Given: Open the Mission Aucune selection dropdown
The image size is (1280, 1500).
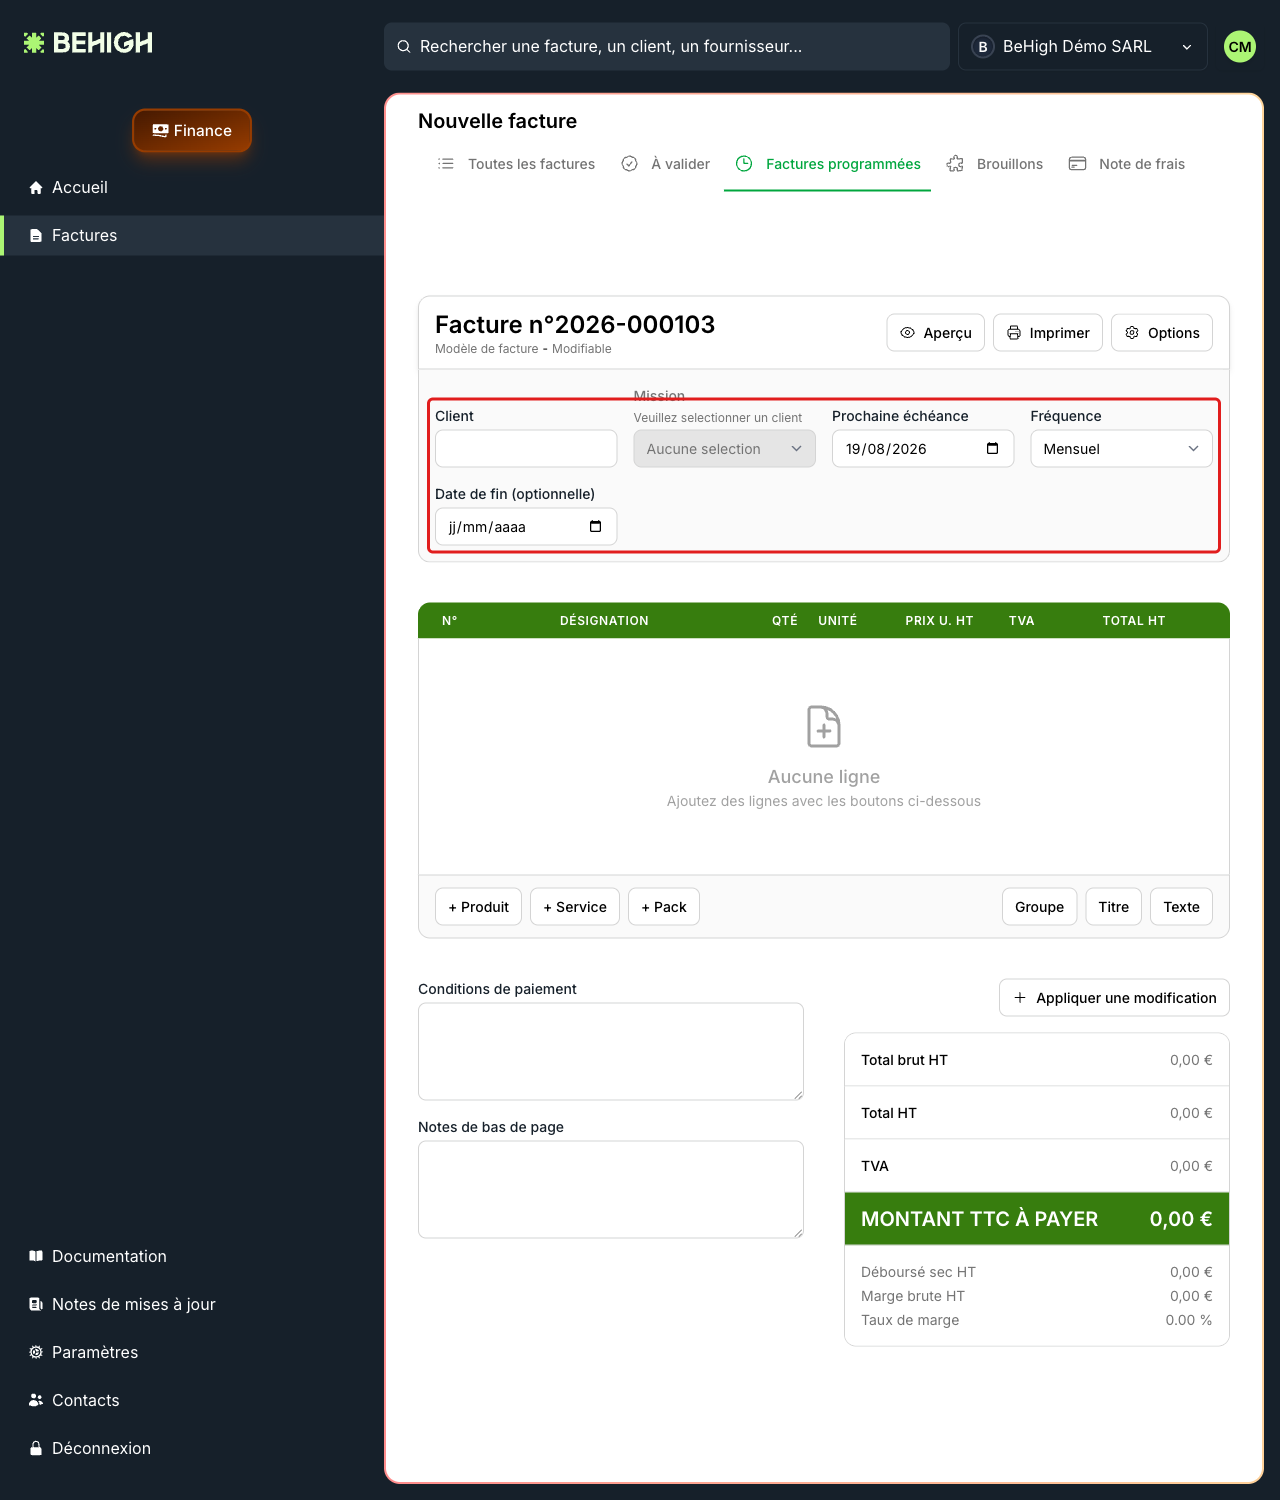Looking at the screenshot, I should point(724,449).
